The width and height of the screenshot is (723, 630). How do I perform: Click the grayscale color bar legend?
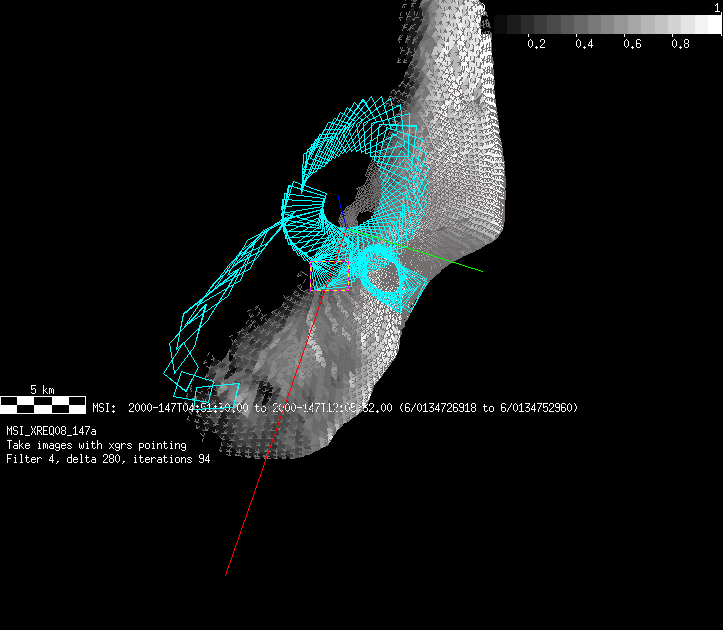tap(607, 24)
